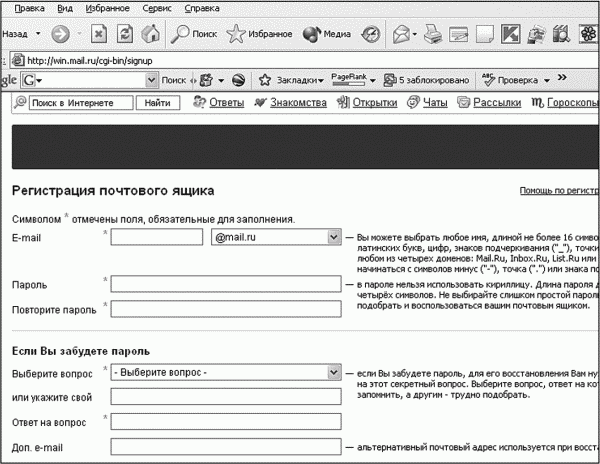
Task: Click the page icon in the address bar
Action: 18,60
